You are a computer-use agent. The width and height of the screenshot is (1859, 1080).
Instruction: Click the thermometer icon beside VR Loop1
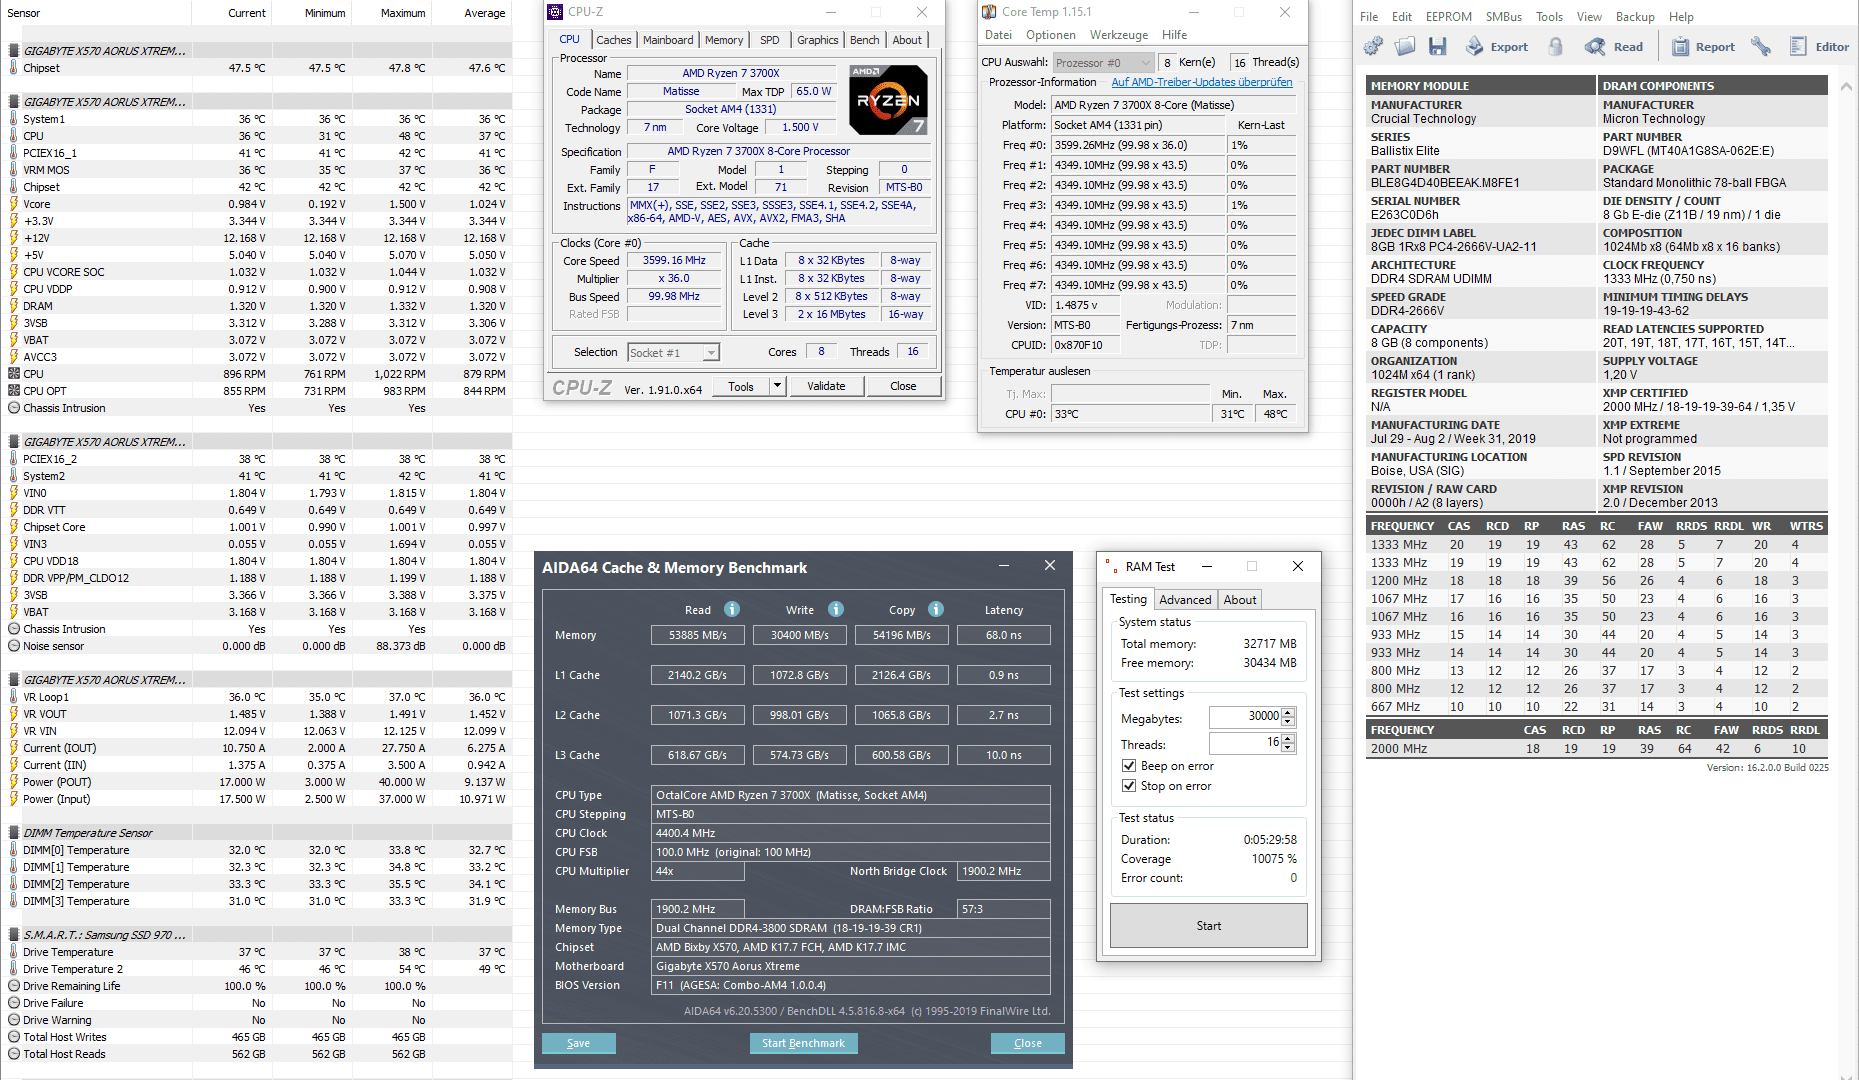point(14,697)
